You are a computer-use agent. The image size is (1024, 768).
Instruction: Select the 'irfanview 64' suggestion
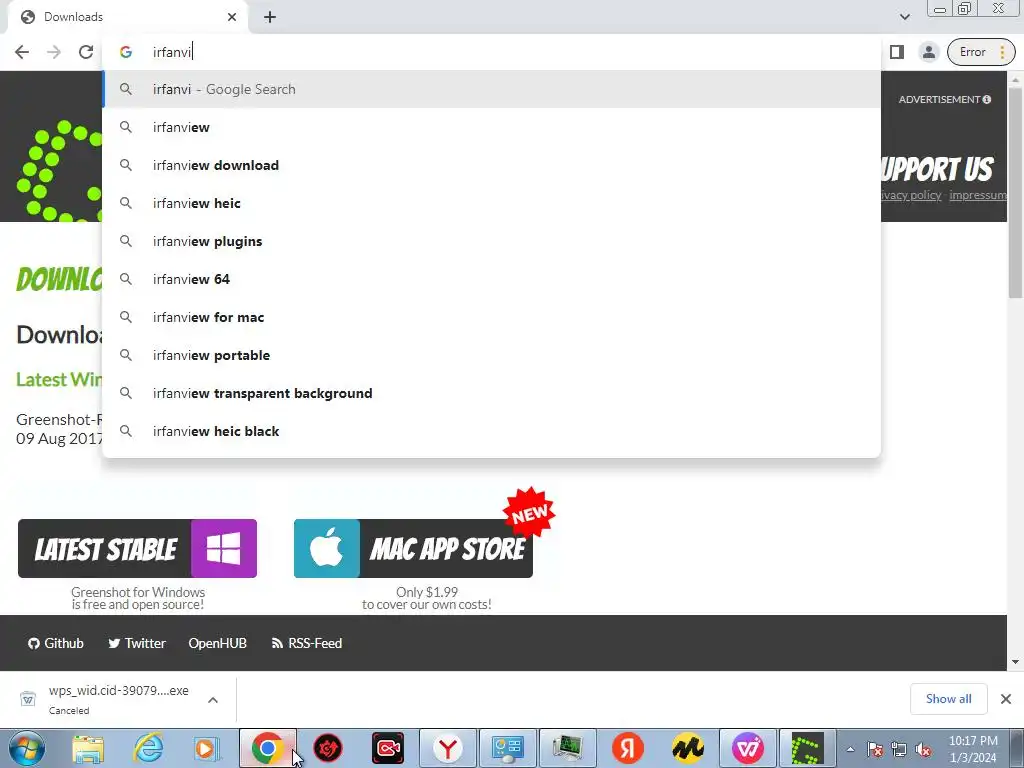coord(491,279)
